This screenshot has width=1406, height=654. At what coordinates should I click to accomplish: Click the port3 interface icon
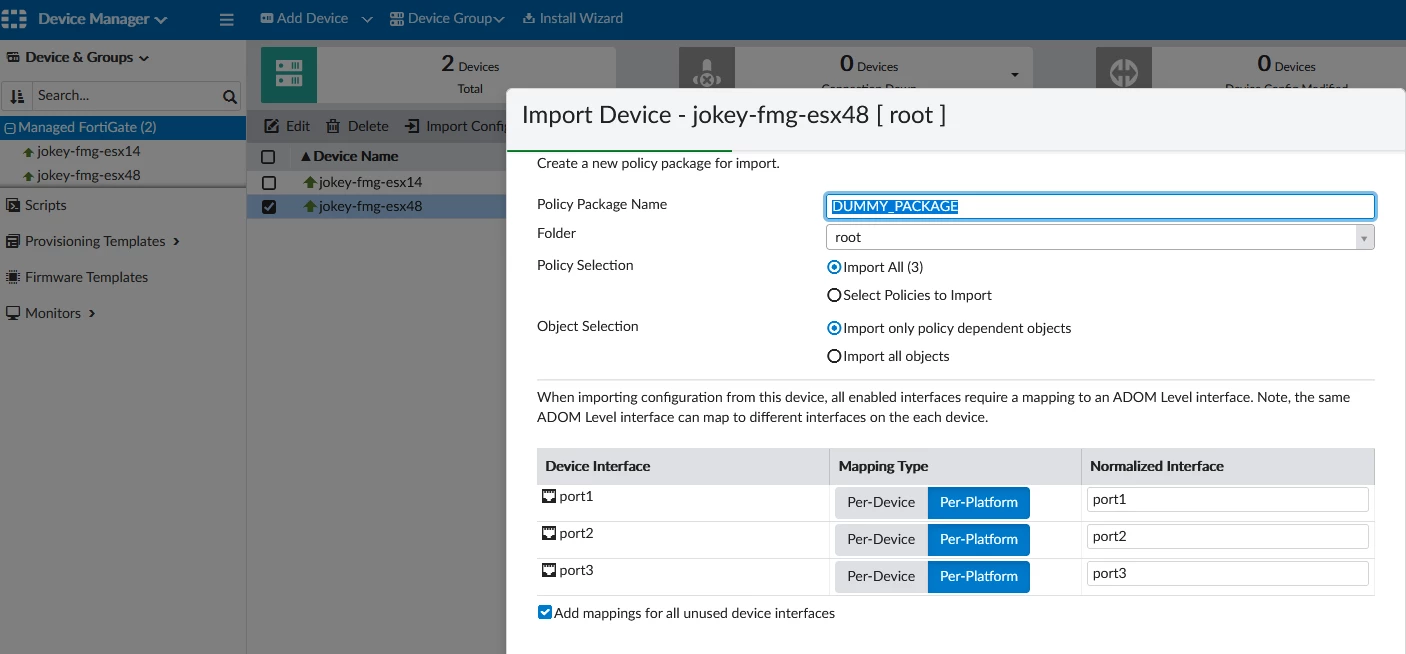(548, 570)
